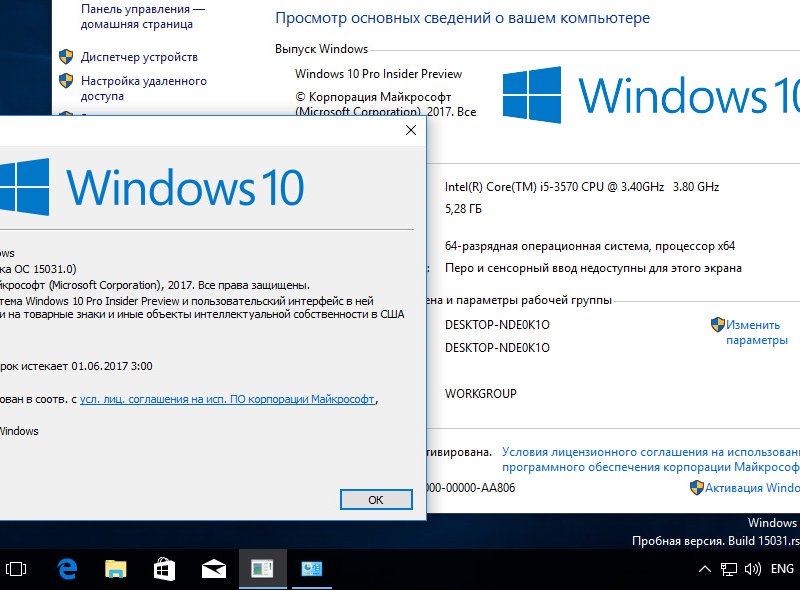The height and width of the screenshot is (590, 800).
Task: Open the Microsoft software license terms link in dialog
Action: pyautogui.click(x=227, y=399)
